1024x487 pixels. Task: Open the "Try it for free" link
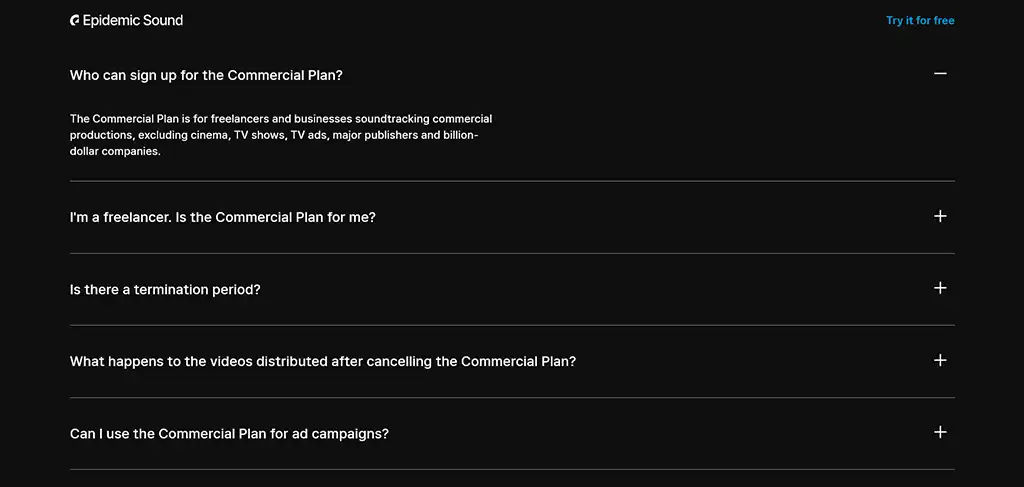pyautogui.click(x=920, y=21)
